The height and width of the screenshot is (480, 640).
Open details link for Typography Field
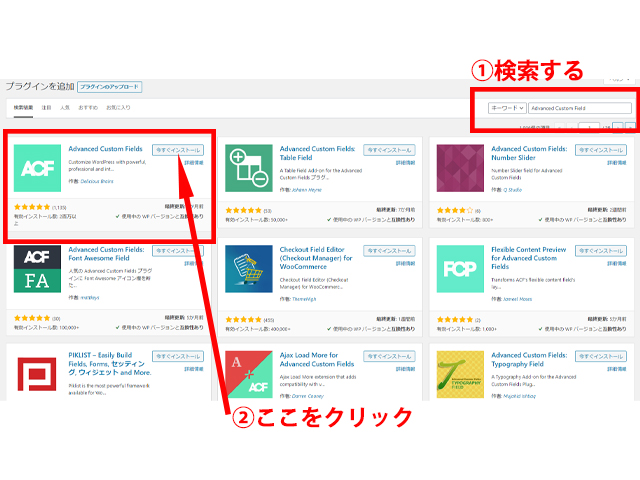coord(617,369)
